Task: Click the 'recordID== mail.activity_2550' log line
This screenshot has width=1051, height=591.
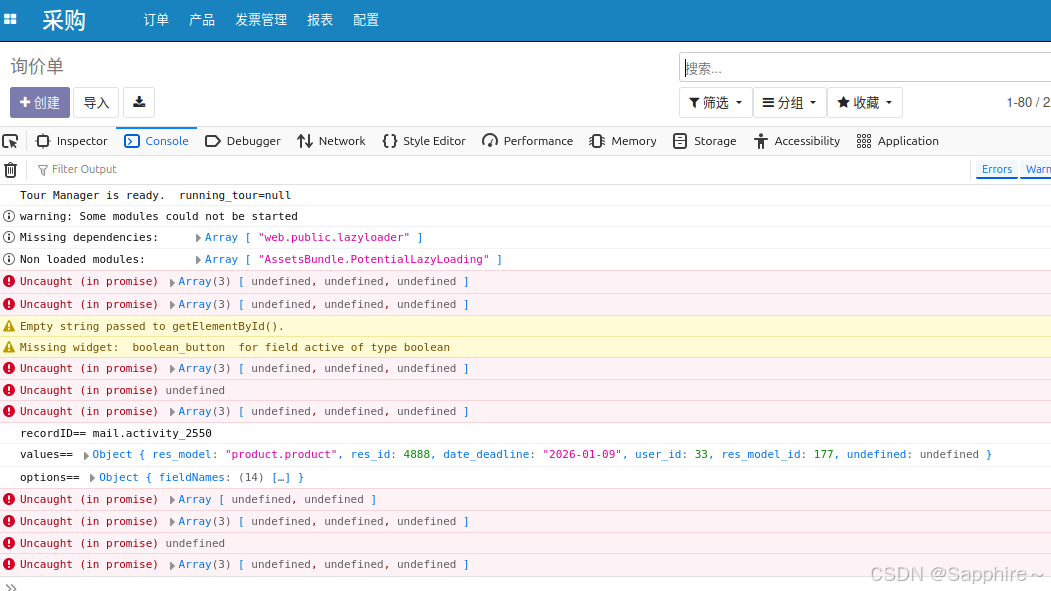Action: [115, 433]
